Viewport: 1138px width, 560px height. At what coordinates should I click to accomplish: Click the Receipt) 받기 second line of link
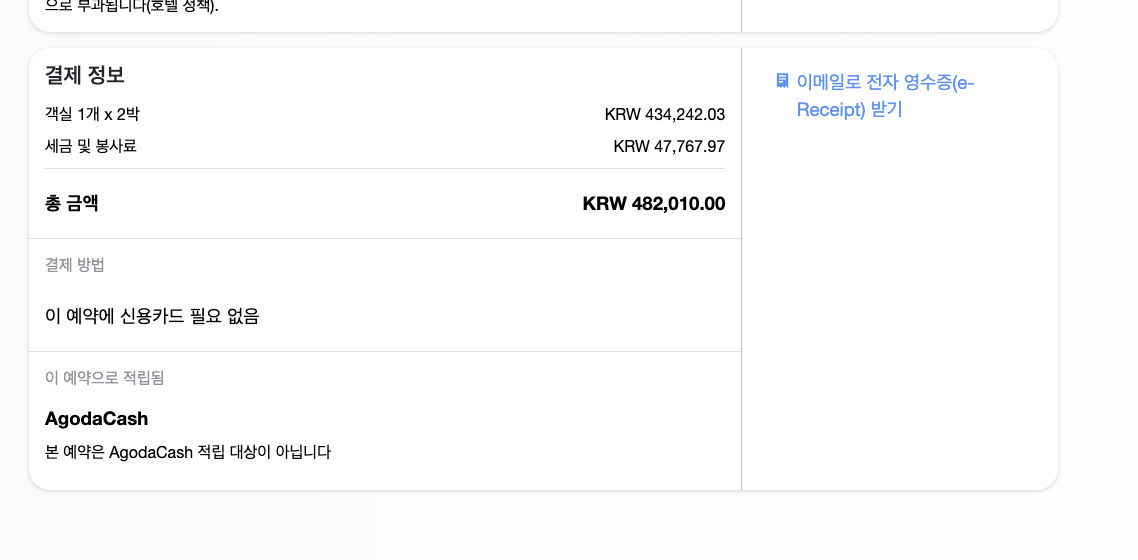coord(849,110)
